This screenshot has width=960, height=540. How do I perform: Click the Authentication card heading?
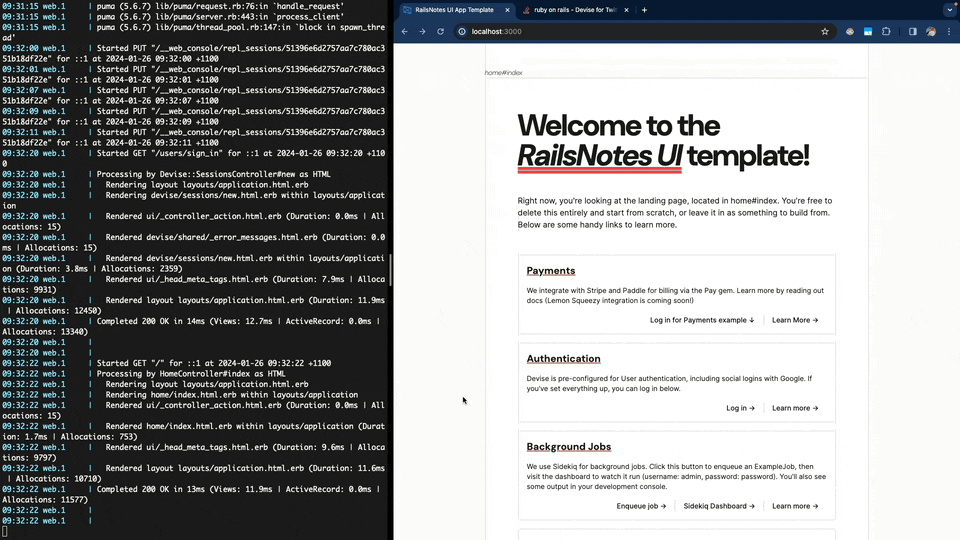[x=563, y=359]
